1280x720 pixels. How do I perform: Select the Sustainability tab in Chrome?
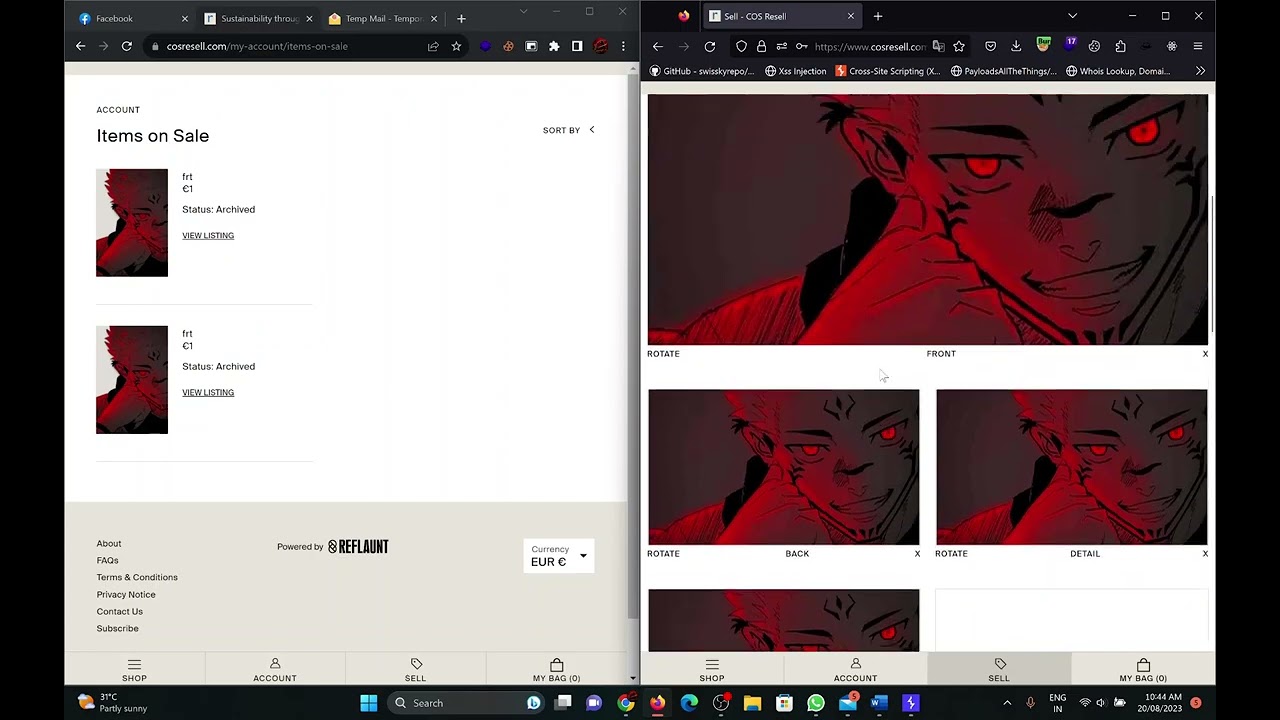tap(258, 18)
